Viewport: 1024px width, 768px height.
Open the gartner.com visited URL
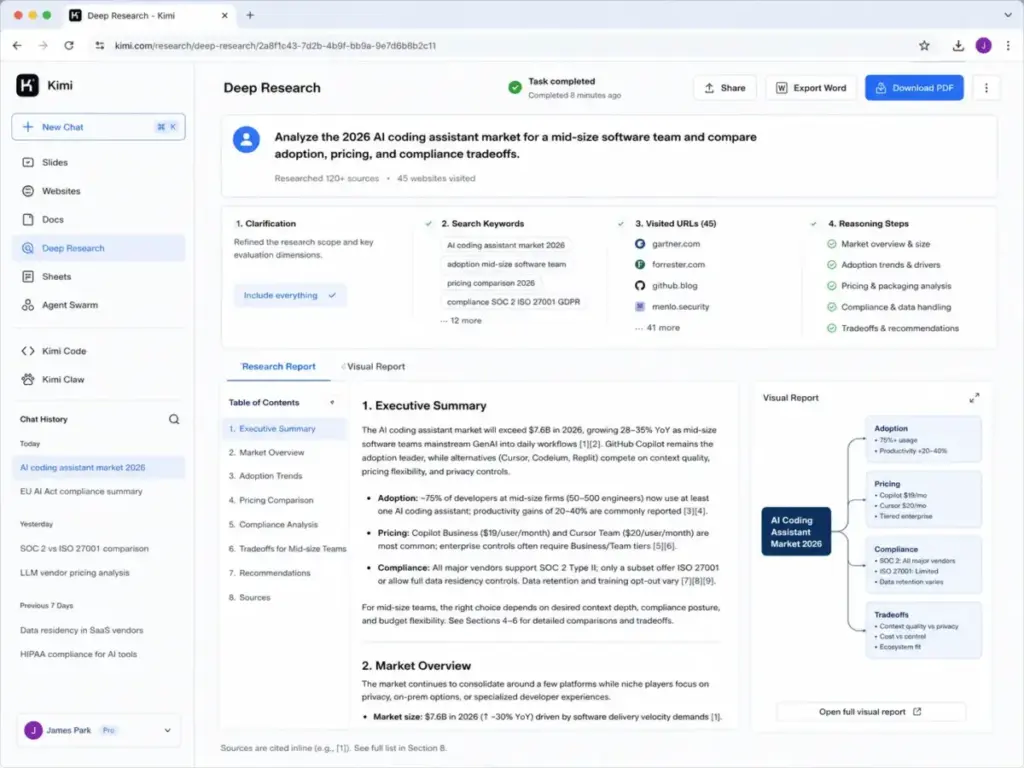[667, 244]
